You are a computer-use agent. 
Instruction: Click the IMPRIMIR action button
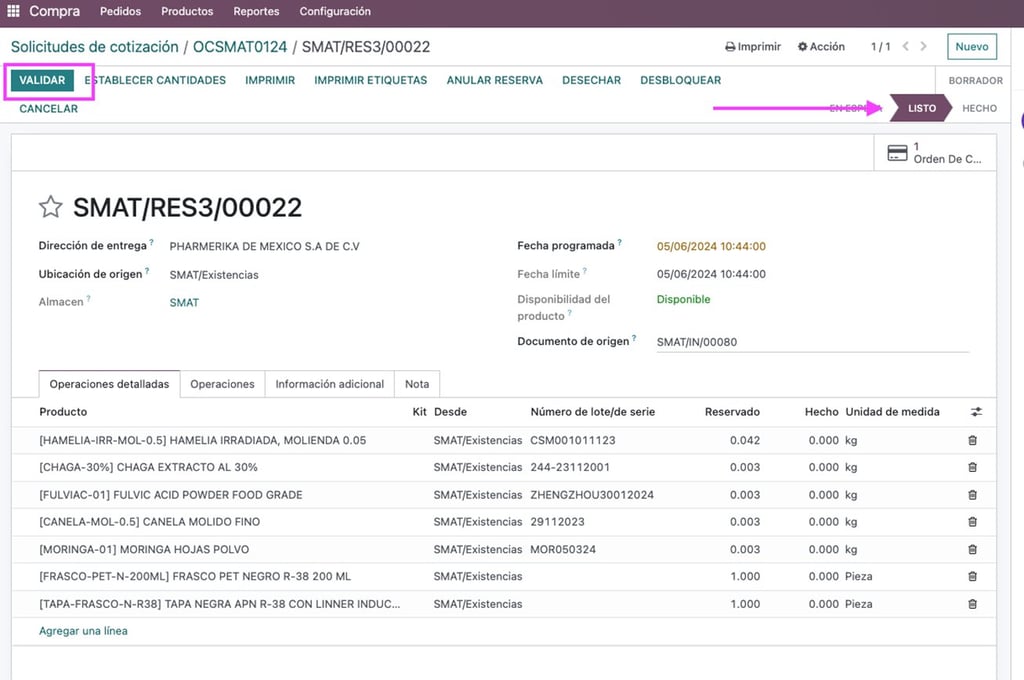click(270, 80)
